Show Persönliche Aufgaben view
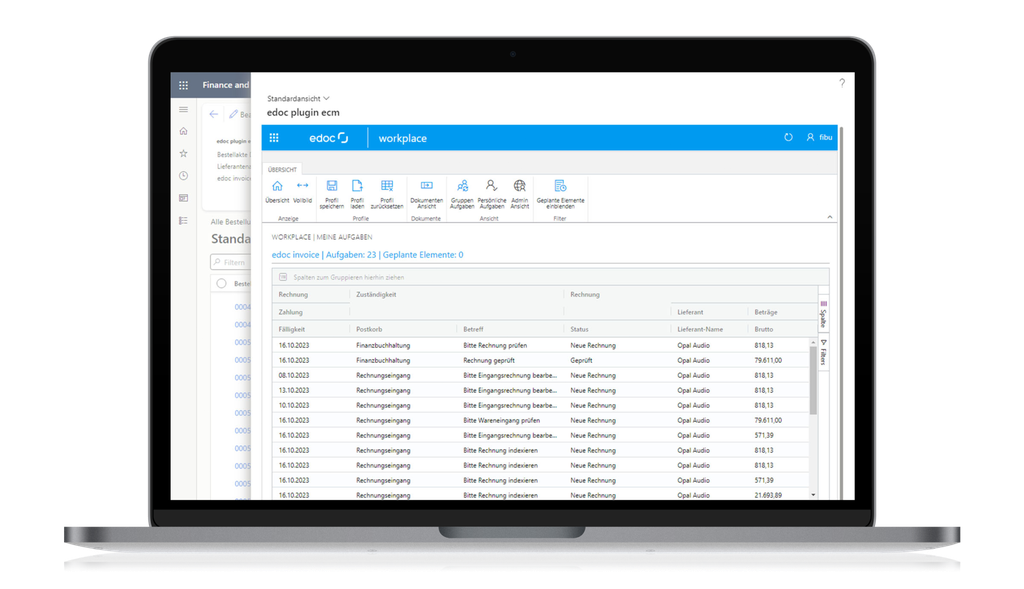Image resolution: width=1024 pixels, height=589 pixels. [x=492, y=195]
